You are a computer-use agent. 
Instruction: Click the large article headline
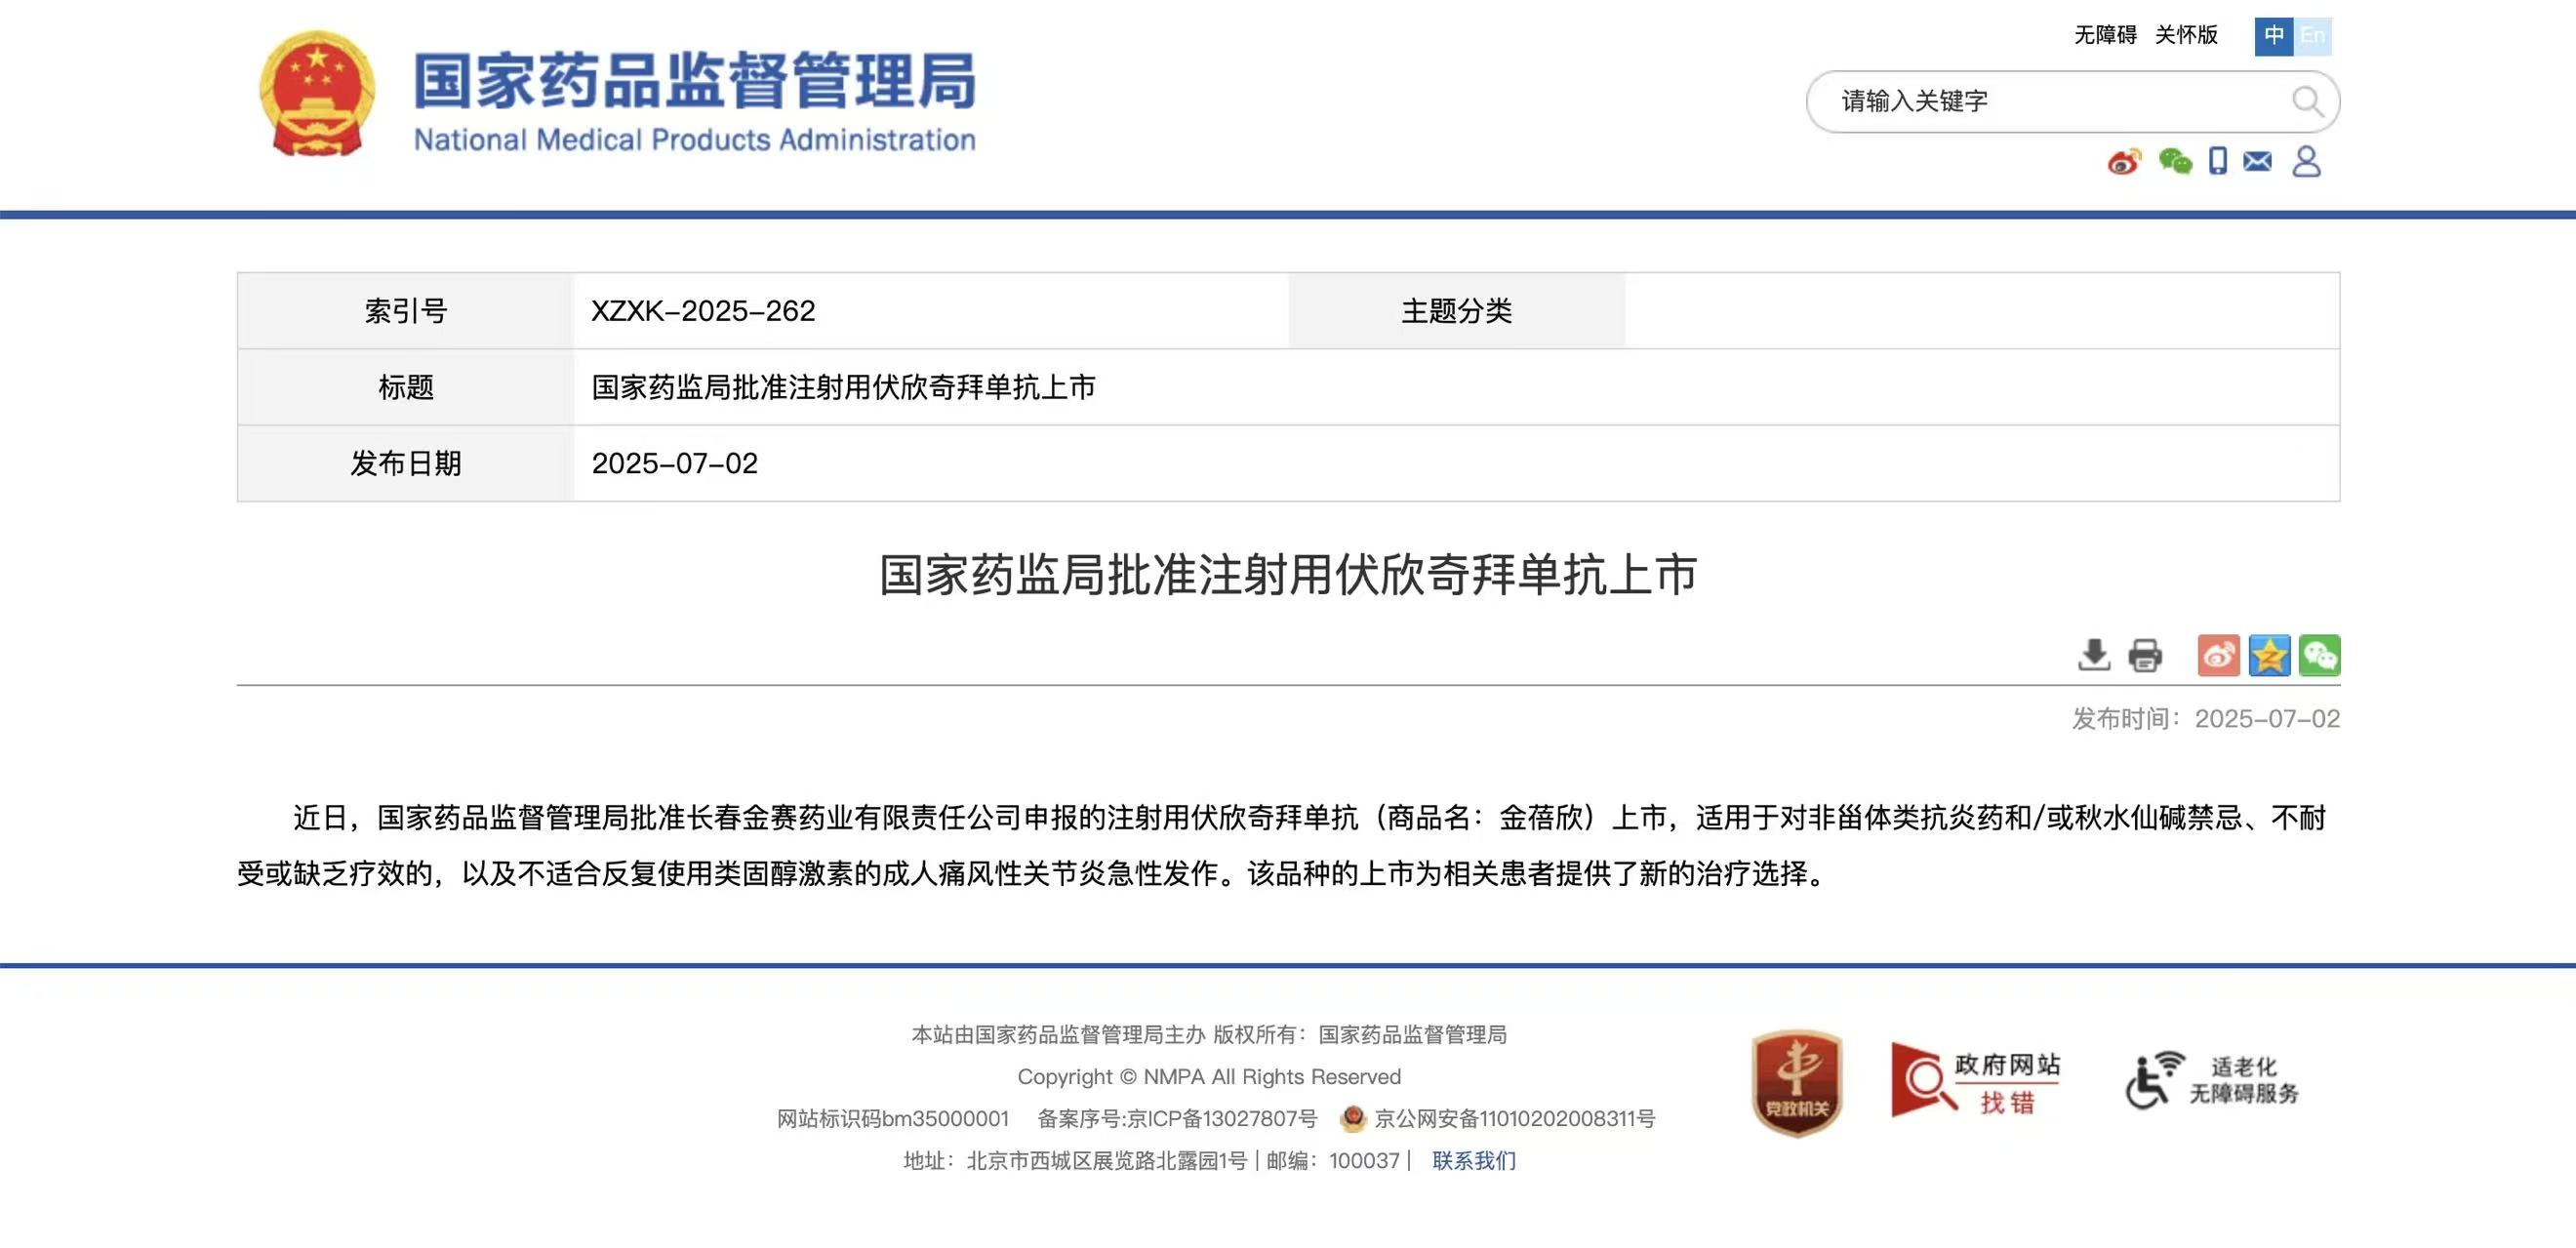(1288, 575)
